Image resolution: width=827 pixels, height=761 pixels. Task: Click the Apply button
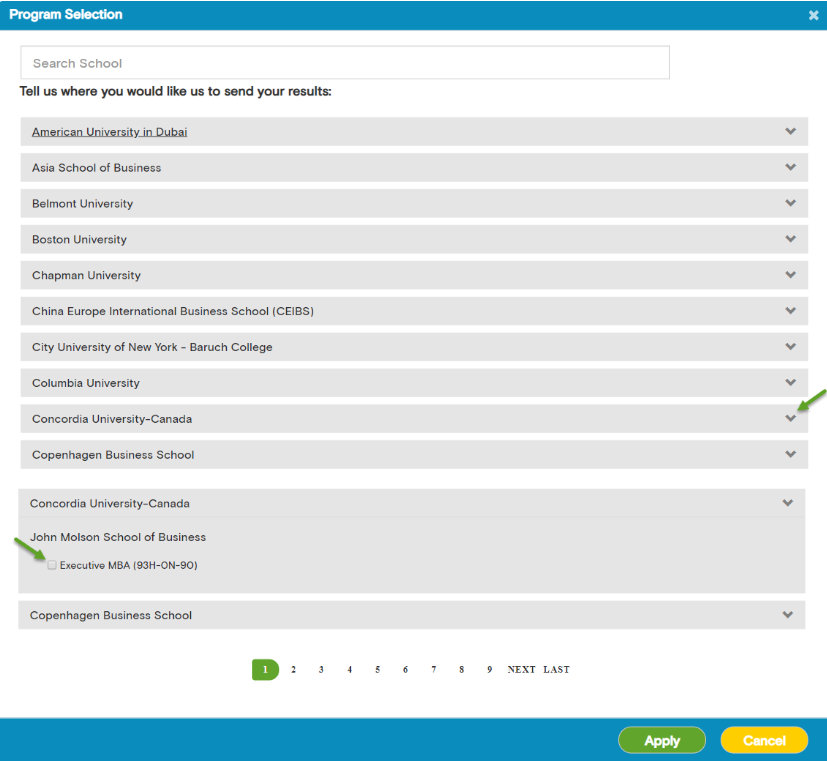661,740
